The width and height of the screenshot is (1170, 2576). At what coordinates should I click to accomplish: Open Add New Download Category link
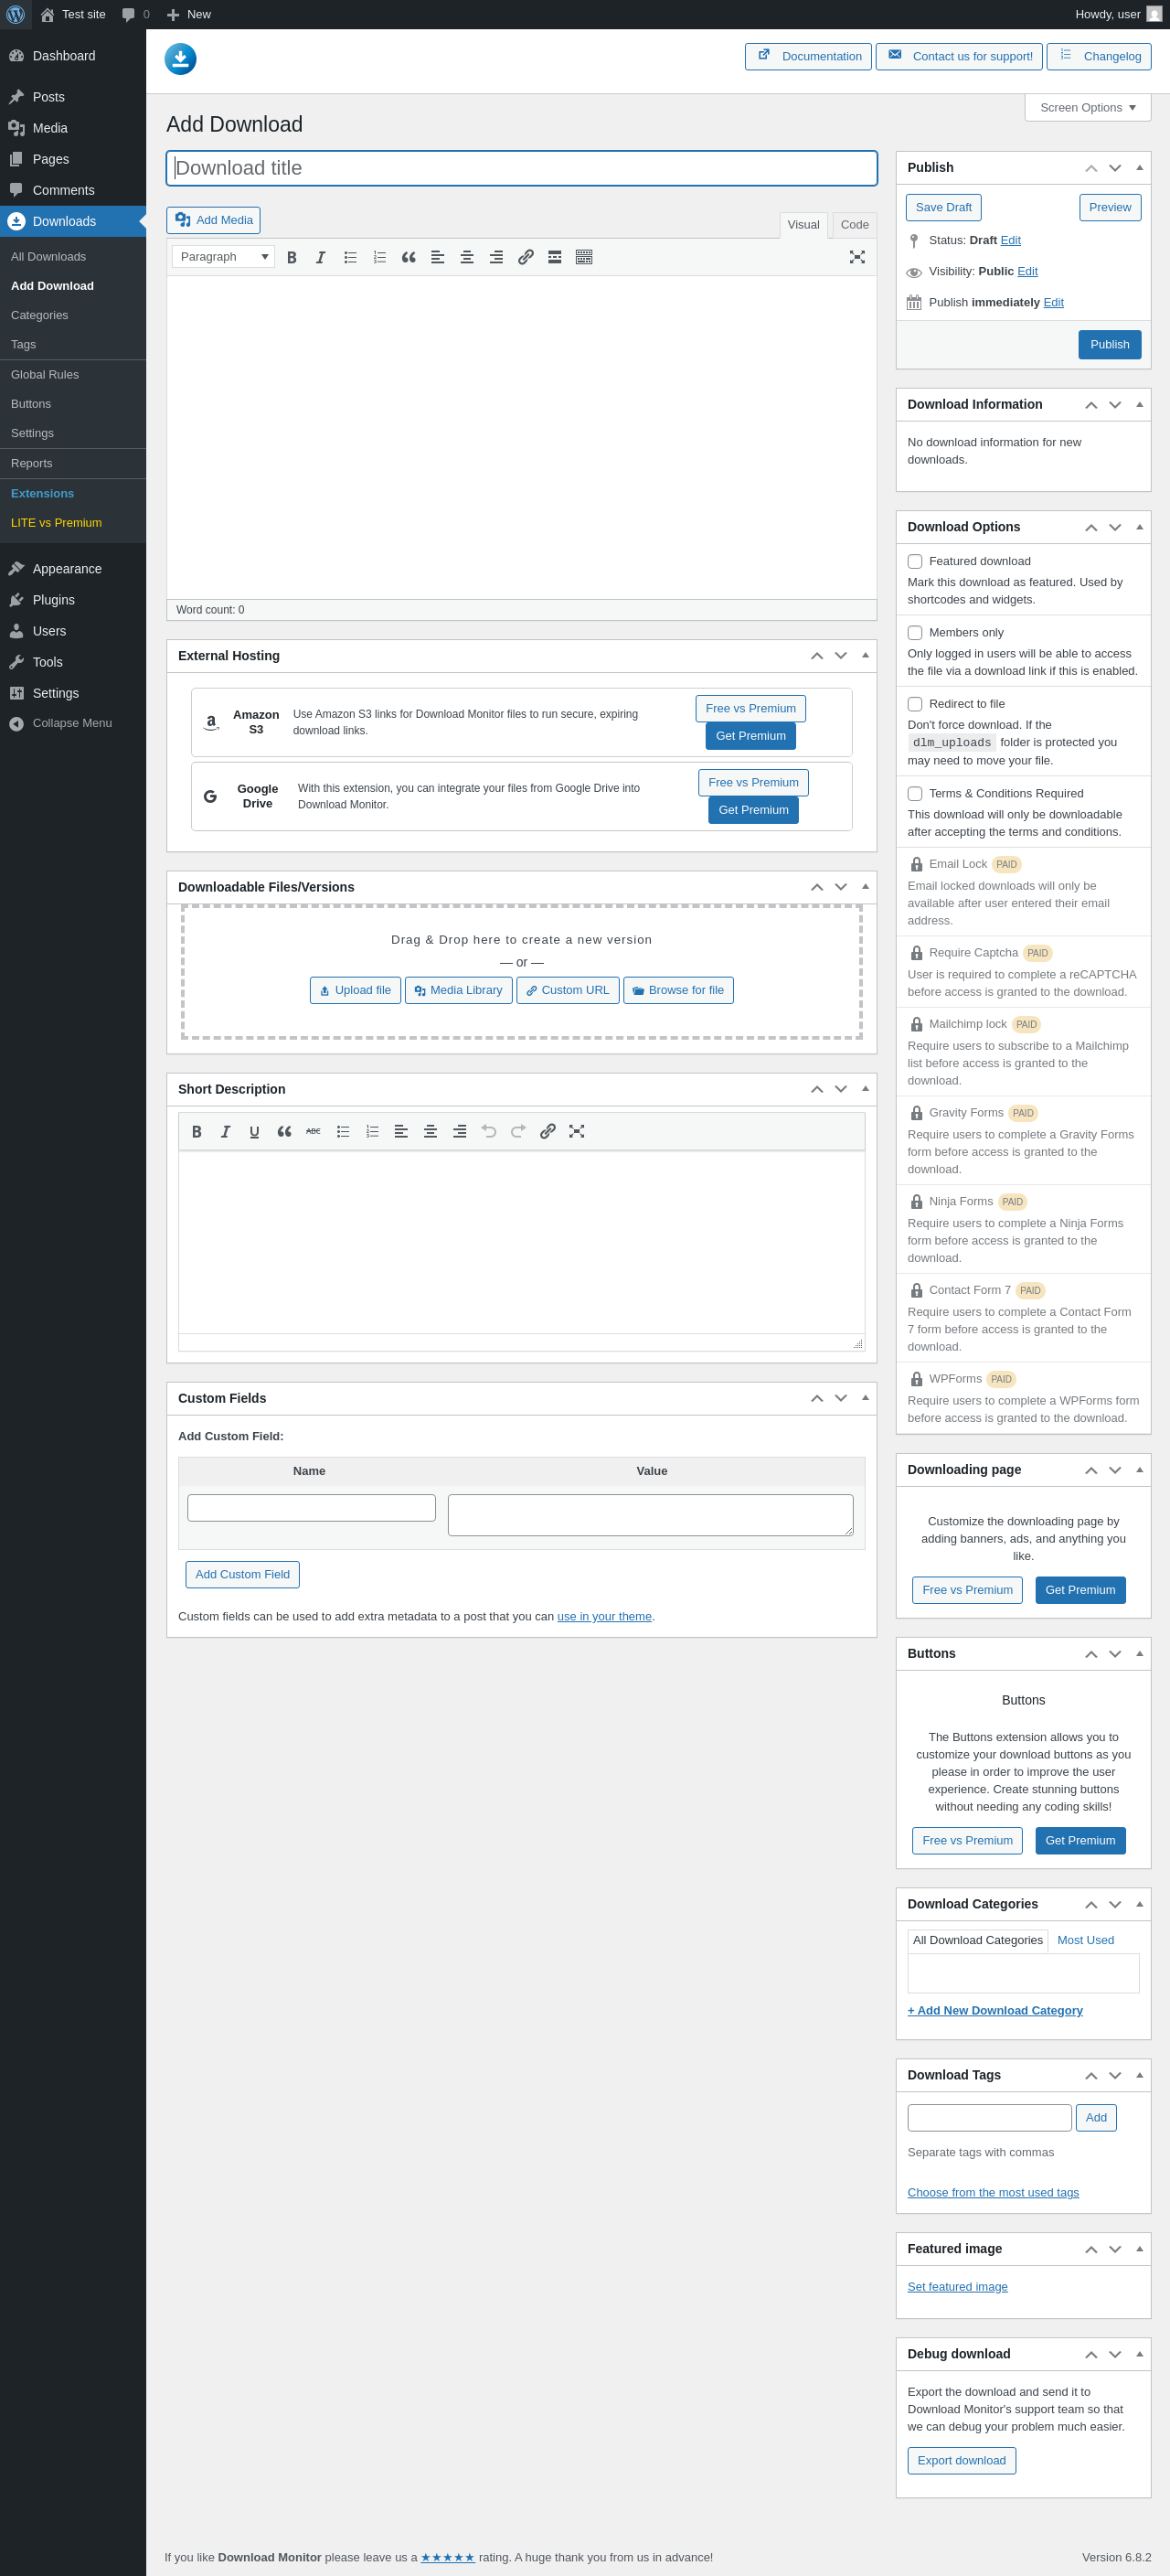coord(995,2010)
